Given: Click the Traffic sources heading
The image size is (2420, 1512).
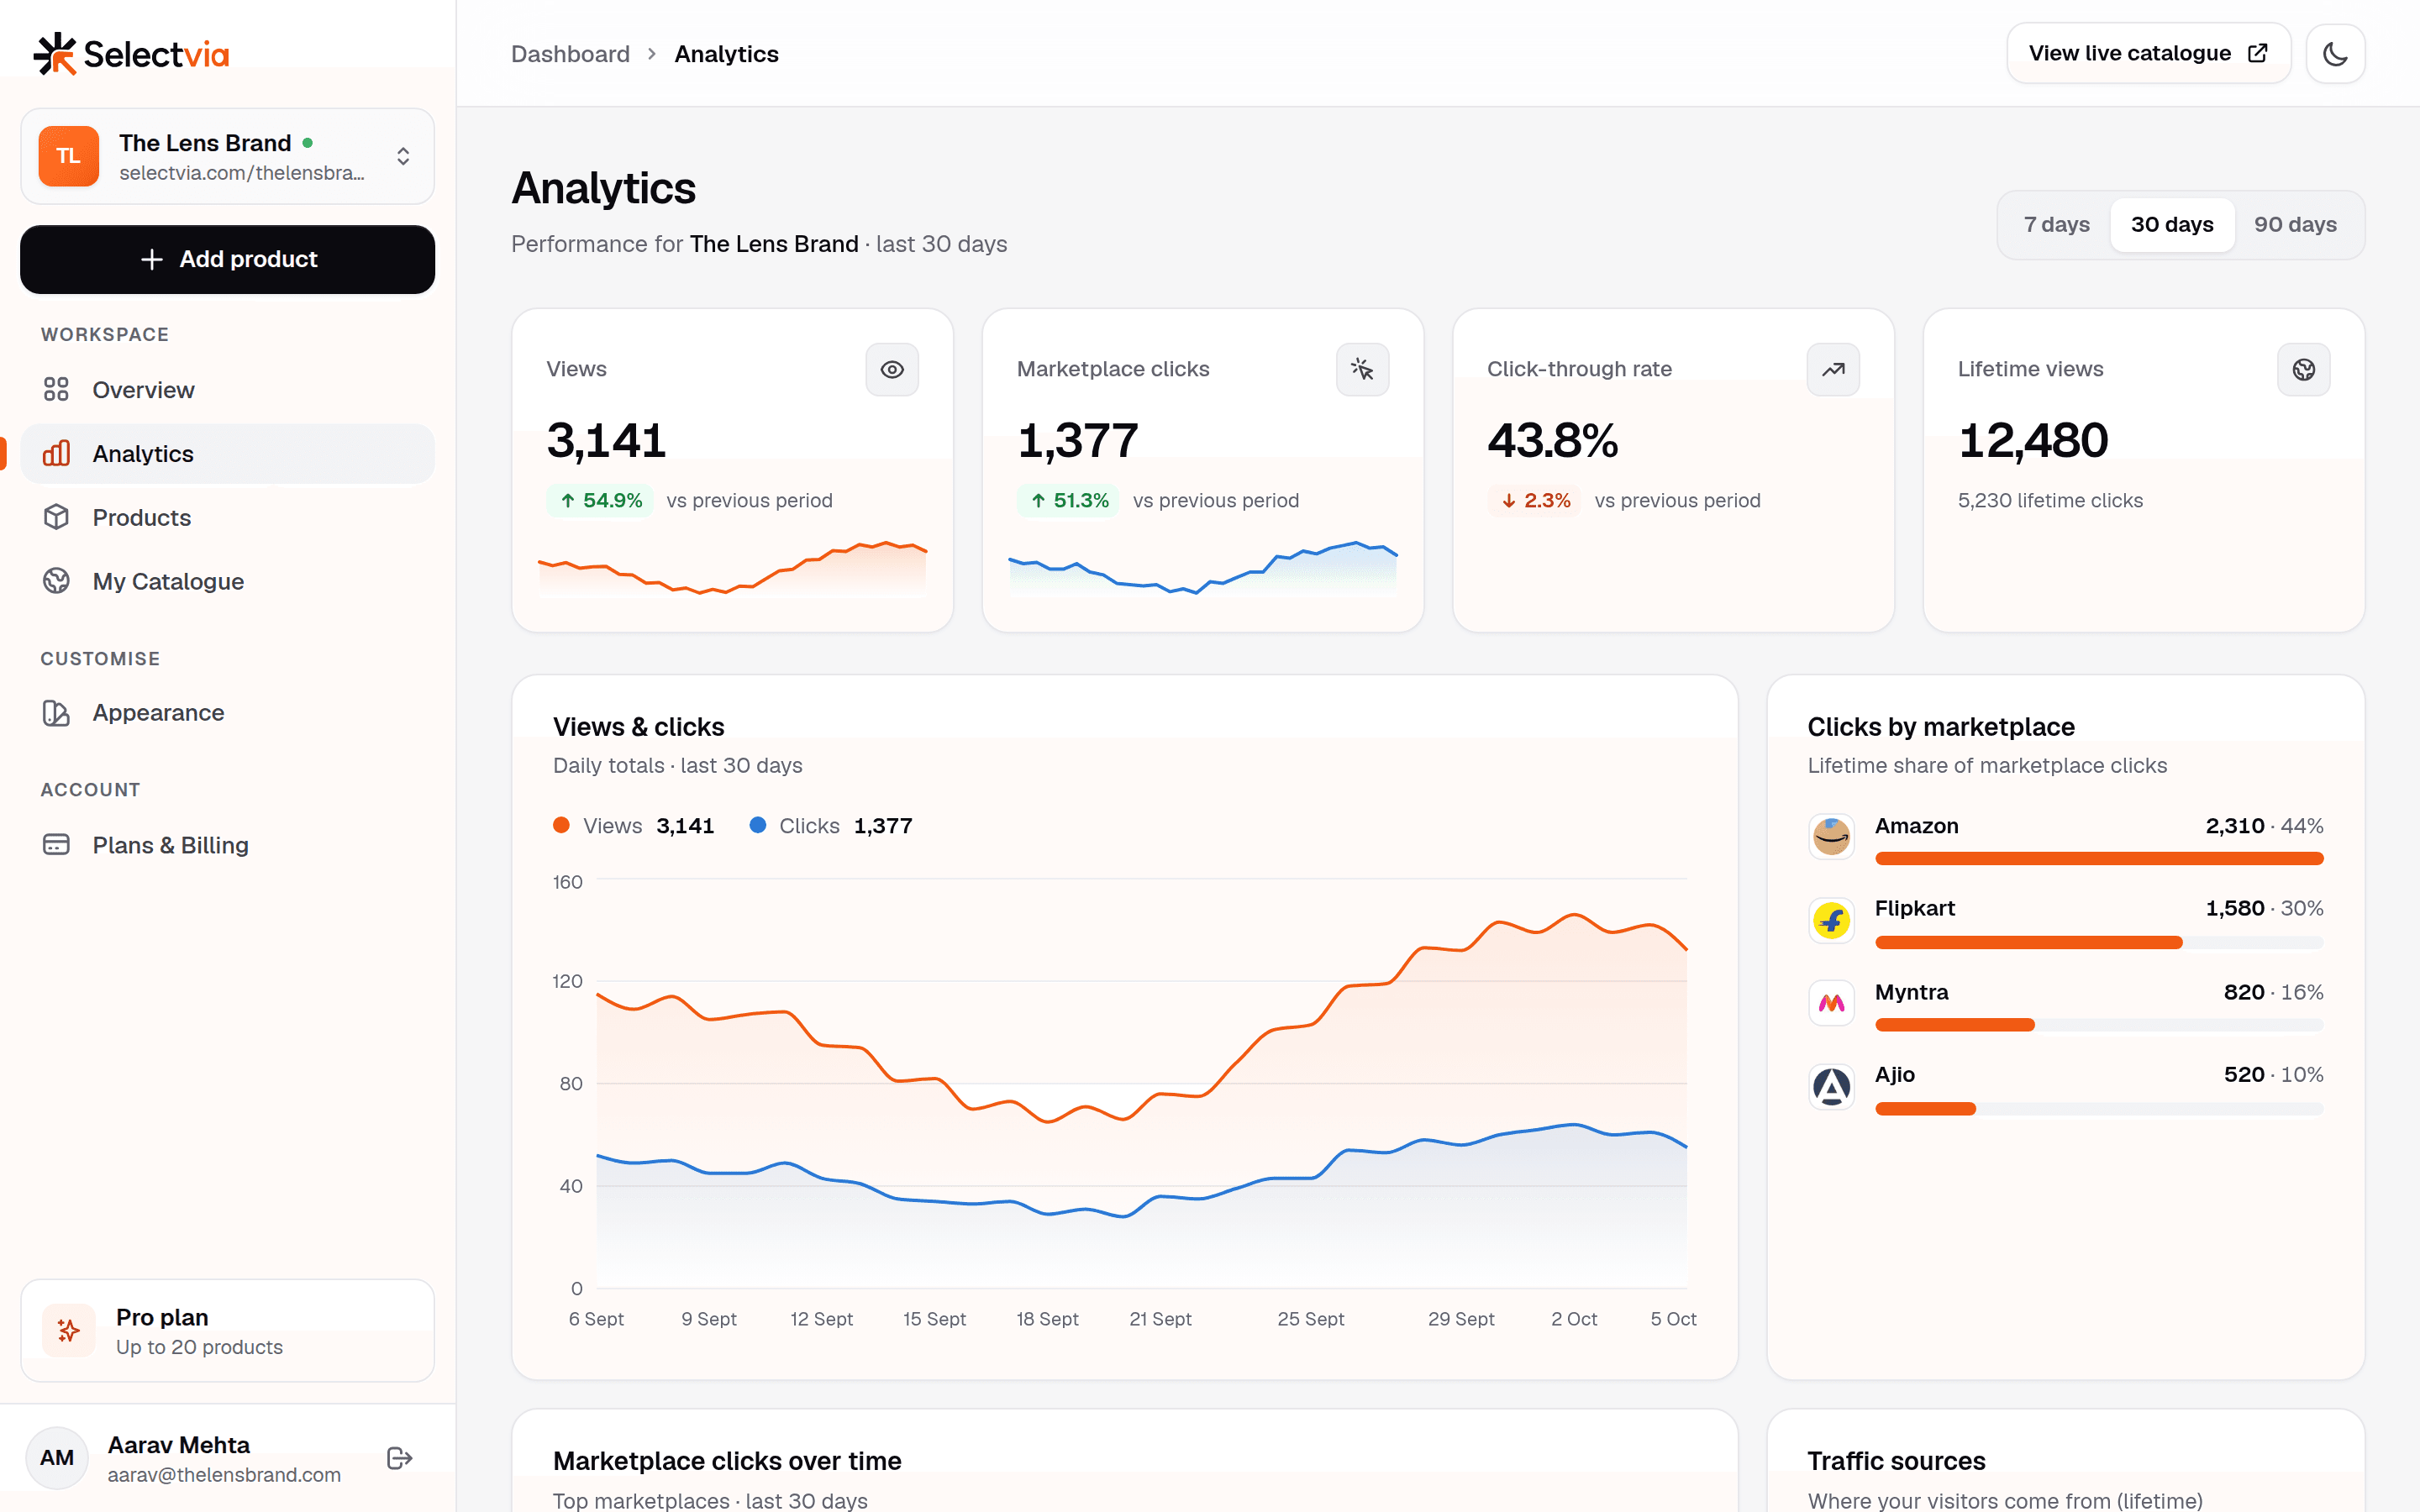Looking at the screenshot, I should coord(1896,1461).
